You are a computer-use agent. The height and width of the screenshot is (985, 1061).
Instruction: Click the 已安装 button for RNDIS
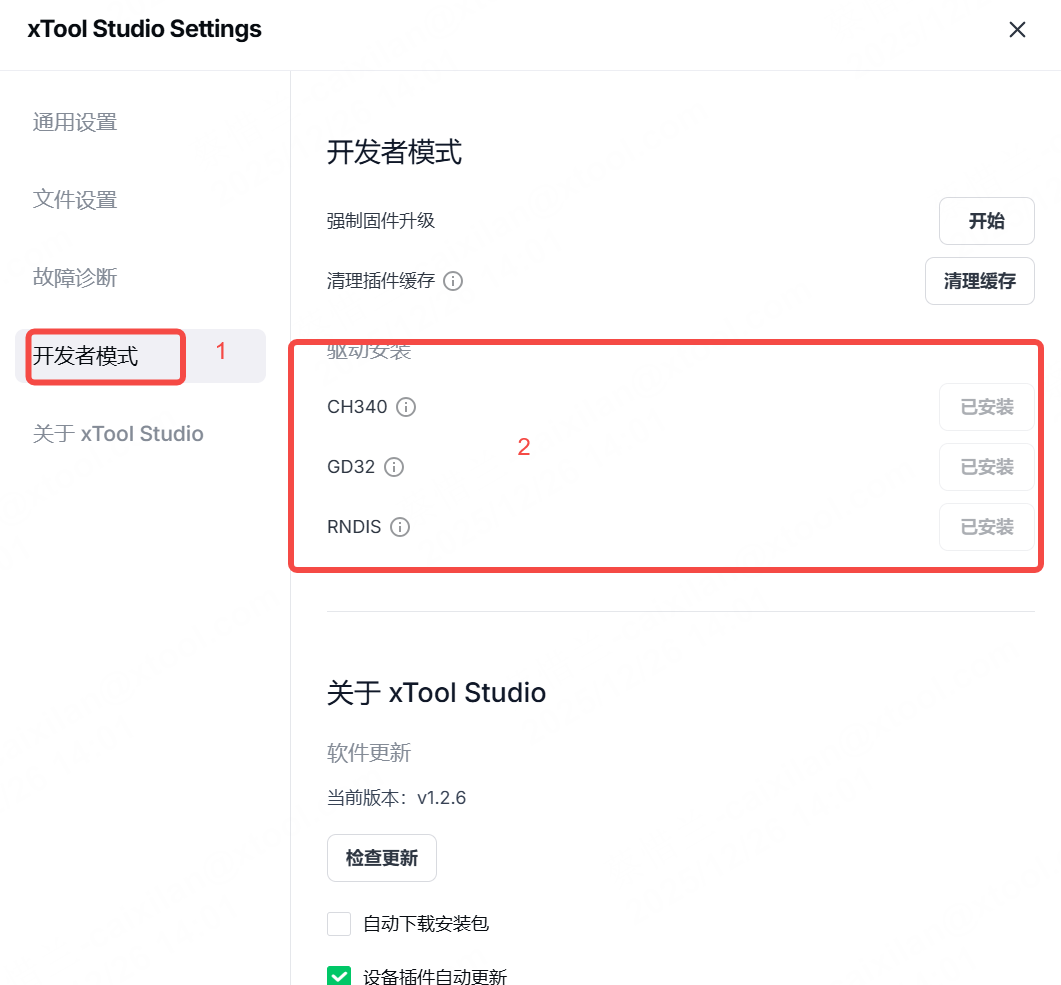point(986,527)
